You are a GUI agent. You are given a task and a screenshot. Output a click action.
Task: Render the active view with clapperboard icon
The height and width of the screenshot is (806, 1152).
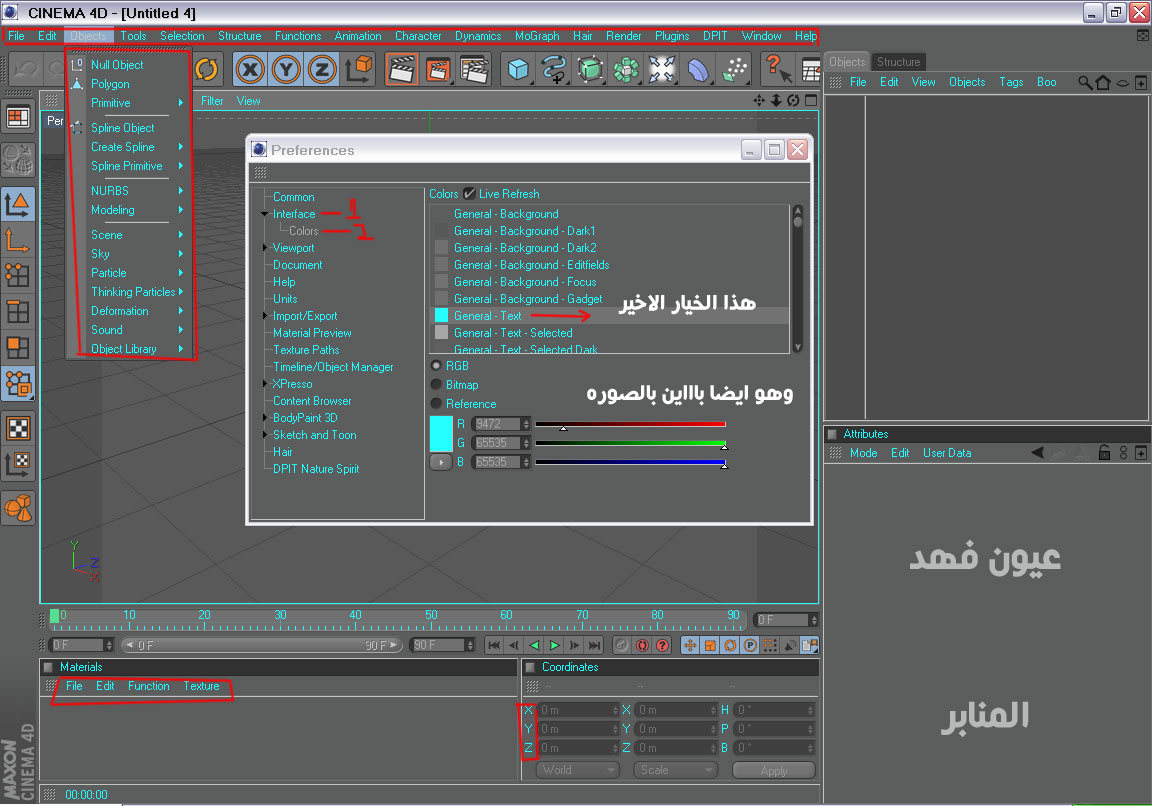pos(402,70)
